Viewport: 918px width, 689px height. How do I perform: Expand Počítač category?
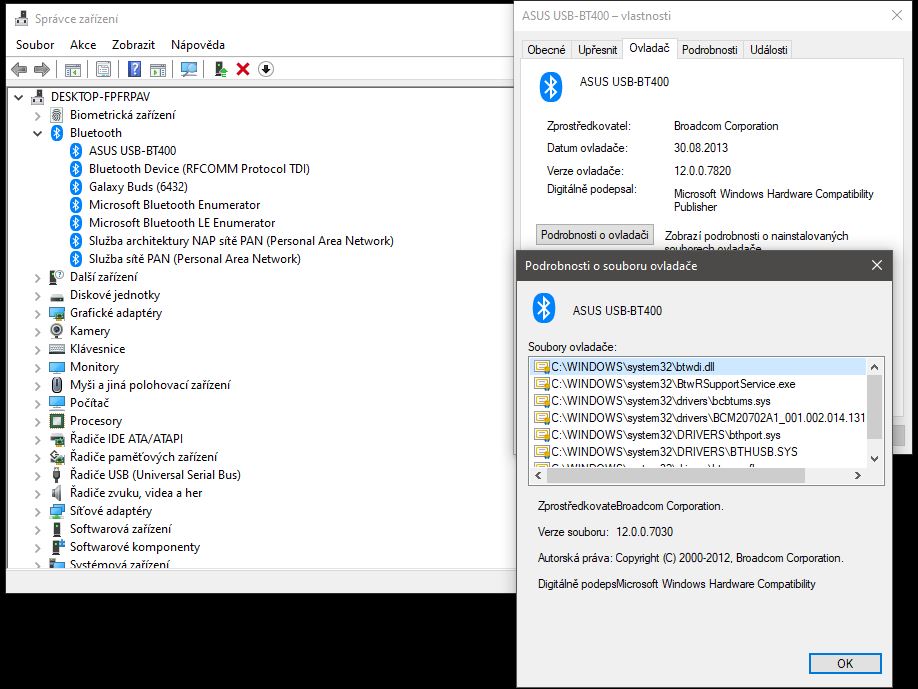click(37, 404)
